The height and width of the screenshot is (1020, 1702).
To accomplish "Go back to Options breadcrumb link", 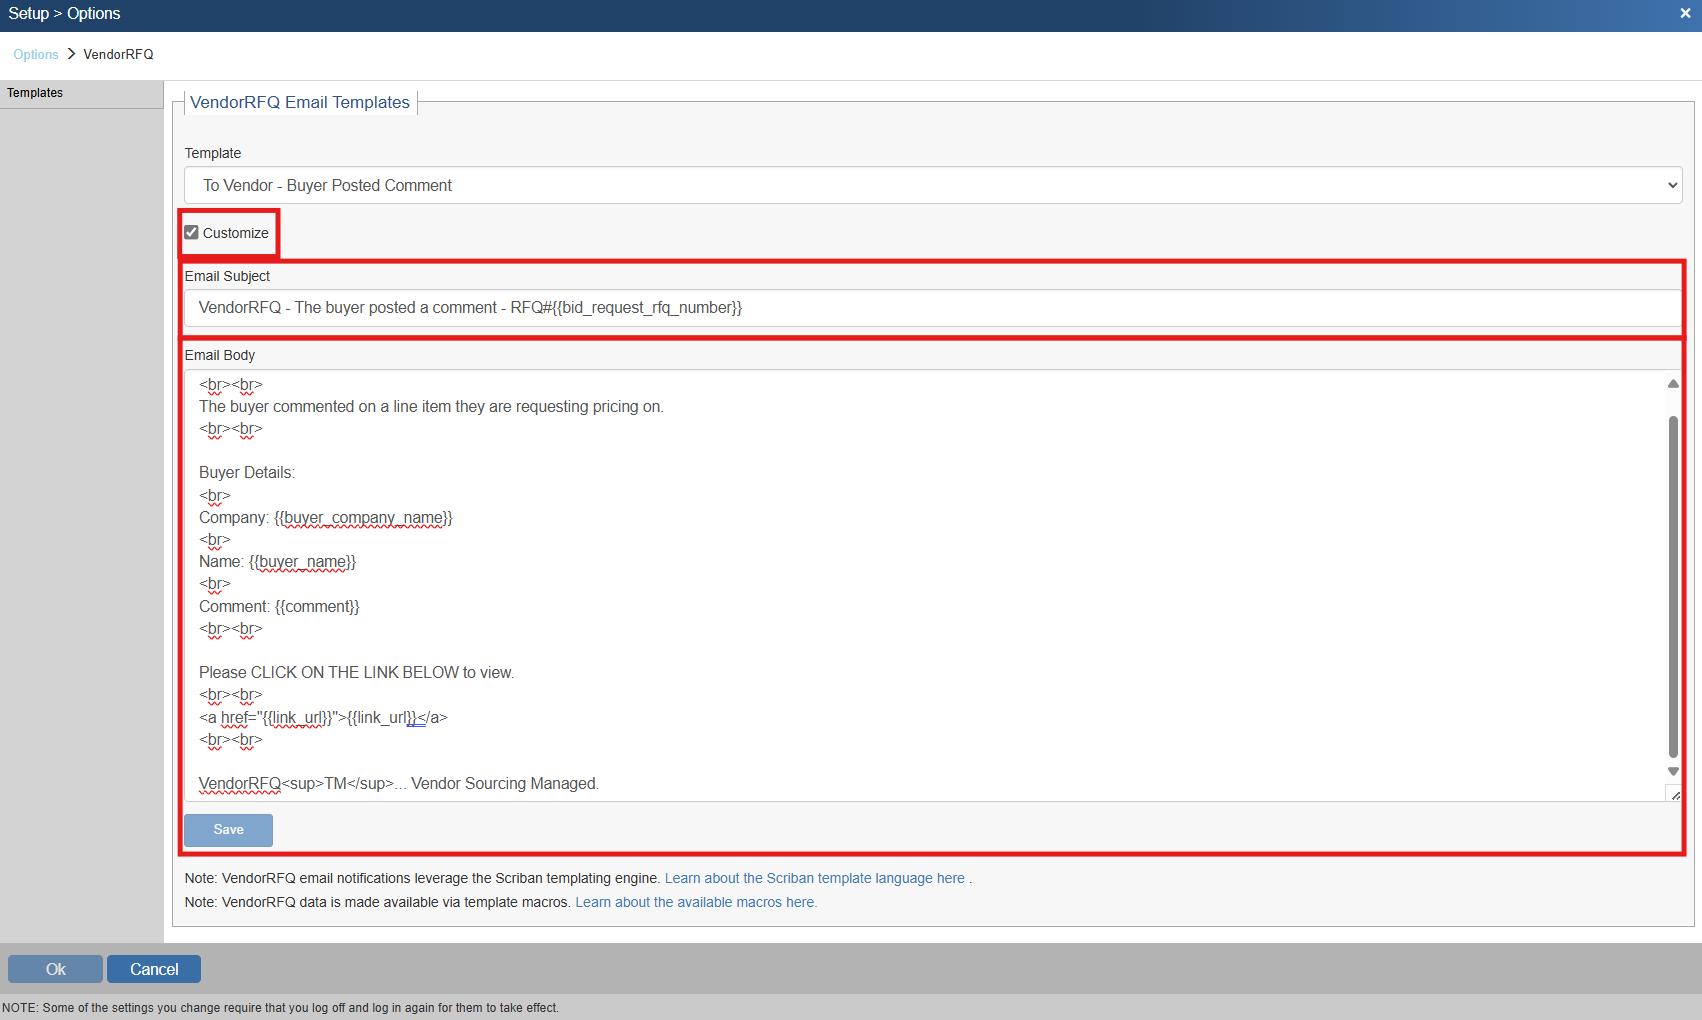I will tap(36, 55).
